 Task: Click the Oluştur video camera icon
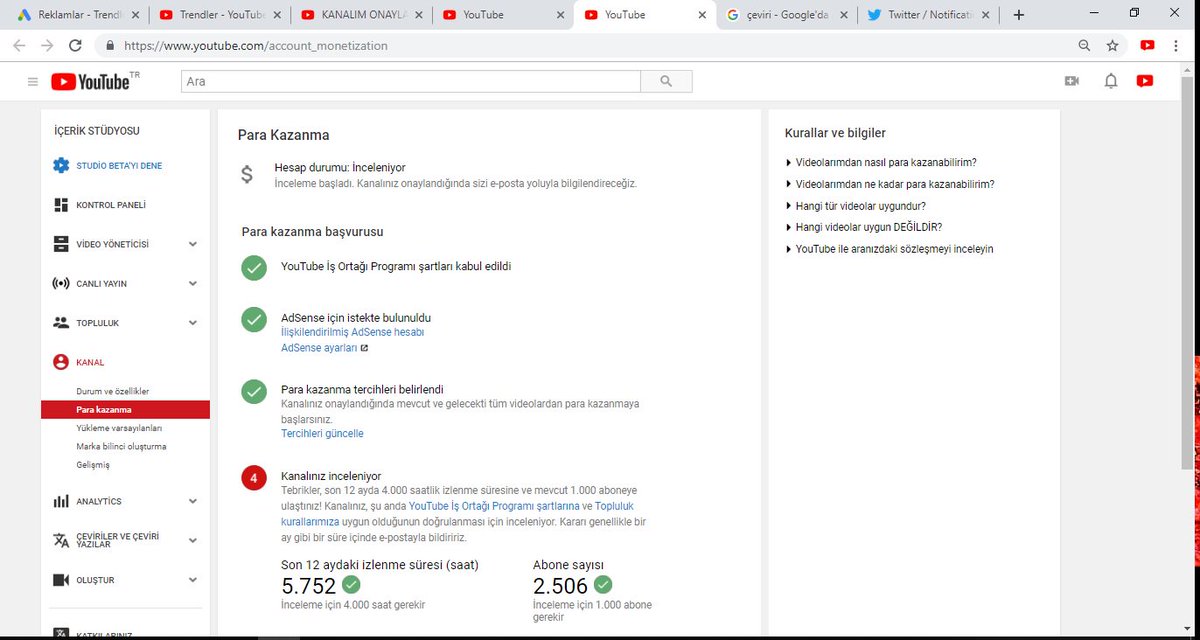61,580
